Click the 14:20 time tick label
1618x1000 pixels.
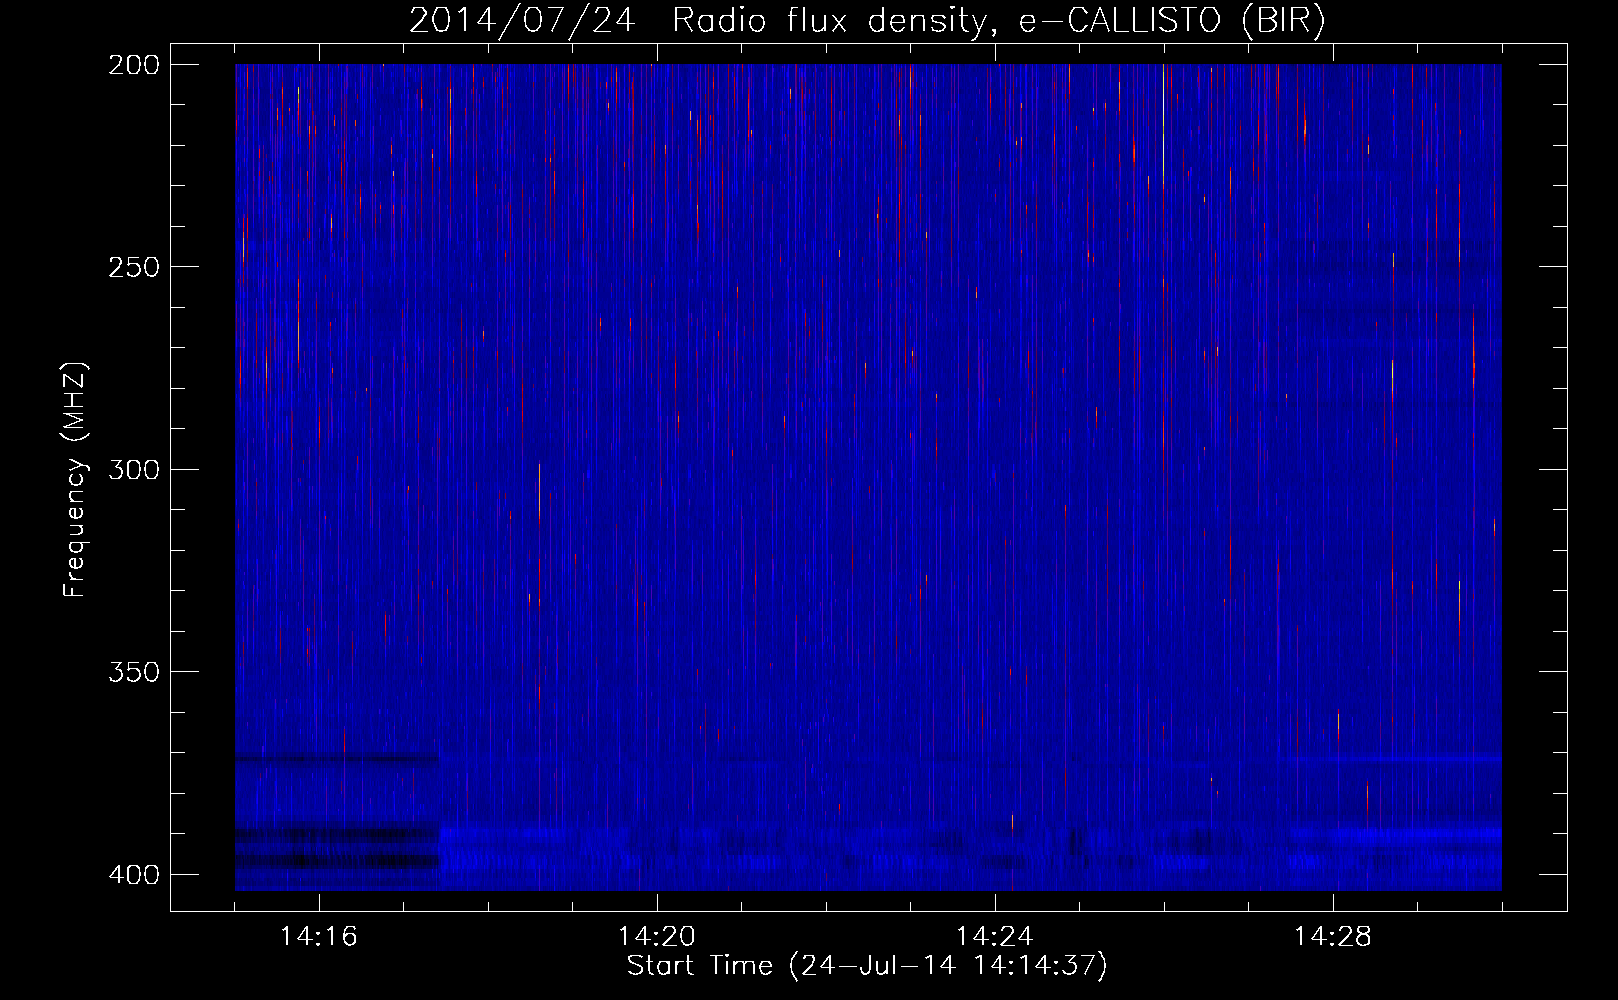[657, 937]
